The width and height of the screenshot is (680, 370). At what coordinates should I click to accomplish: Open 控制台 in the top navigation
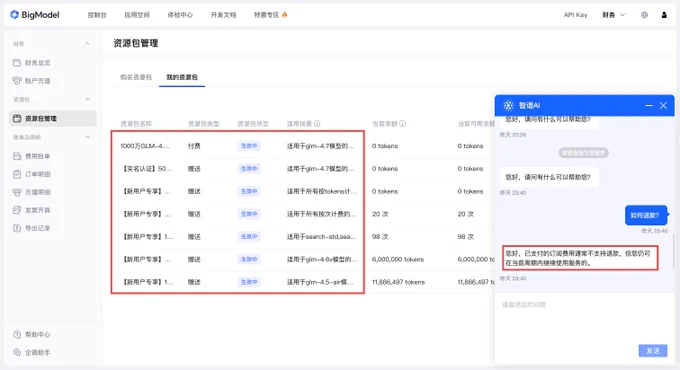(97, 15)
